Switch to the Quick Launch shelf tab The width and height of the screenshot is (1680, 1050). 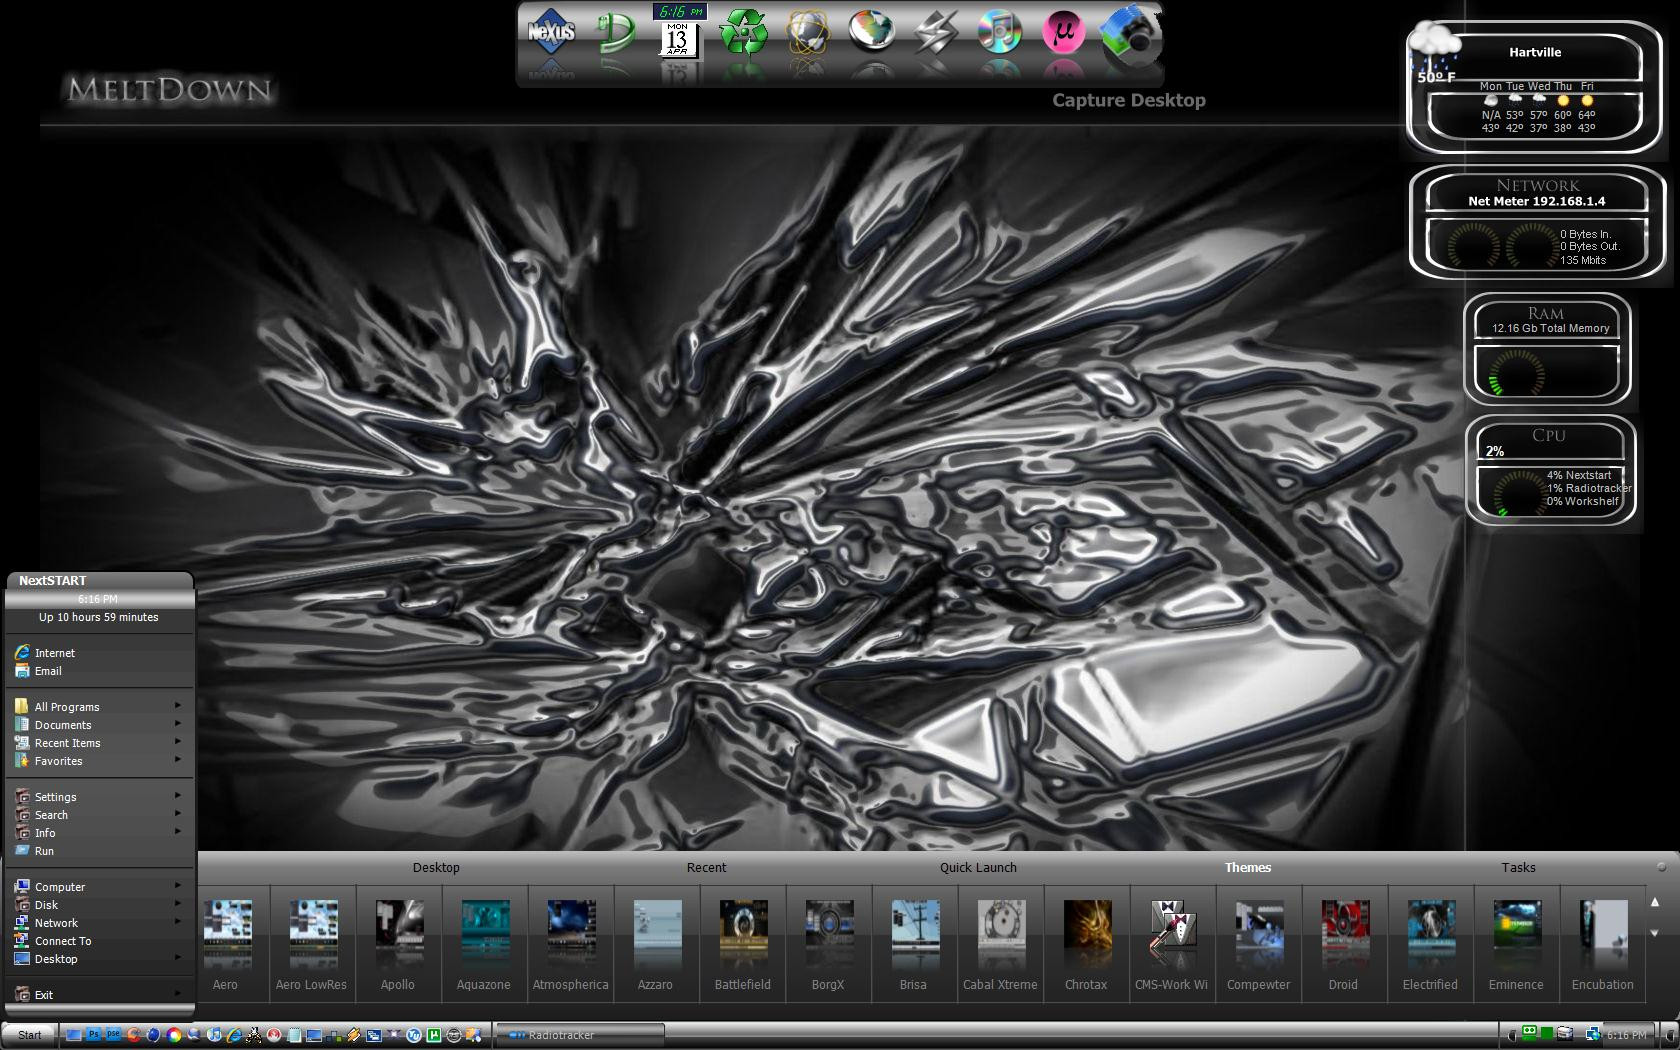click(x=977, y=867)
